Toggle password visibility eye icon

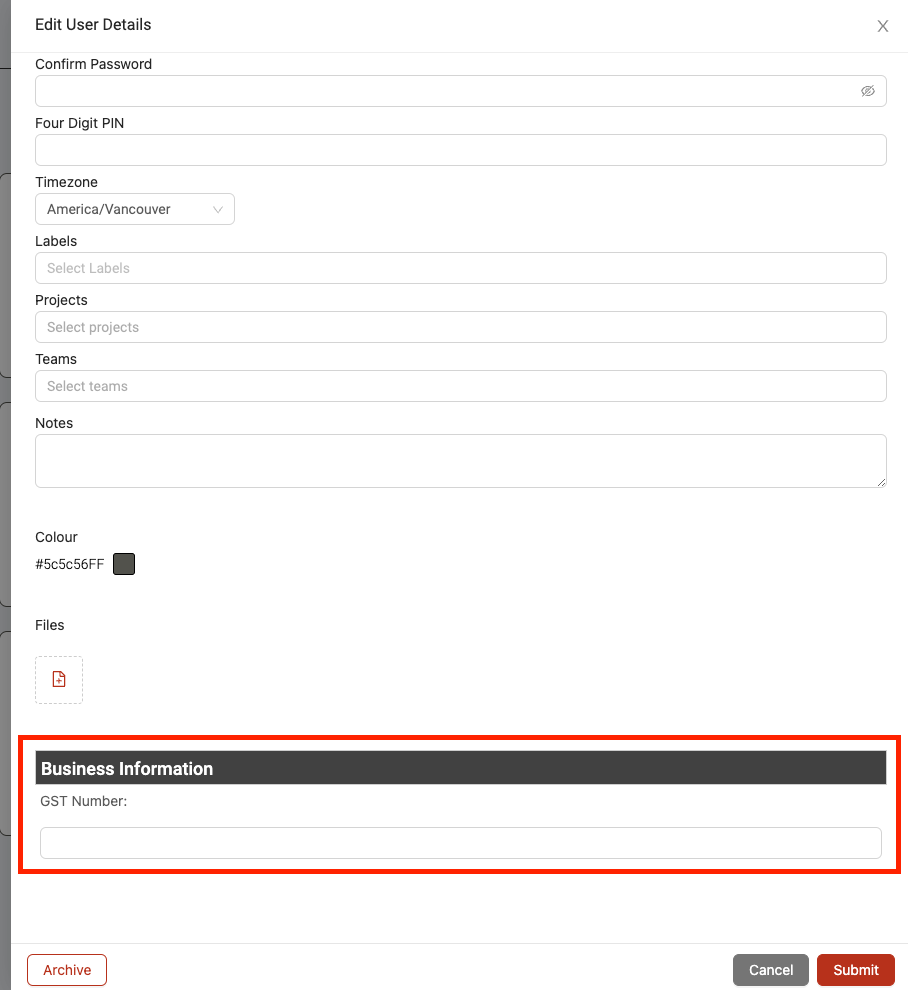coord(868,91)
